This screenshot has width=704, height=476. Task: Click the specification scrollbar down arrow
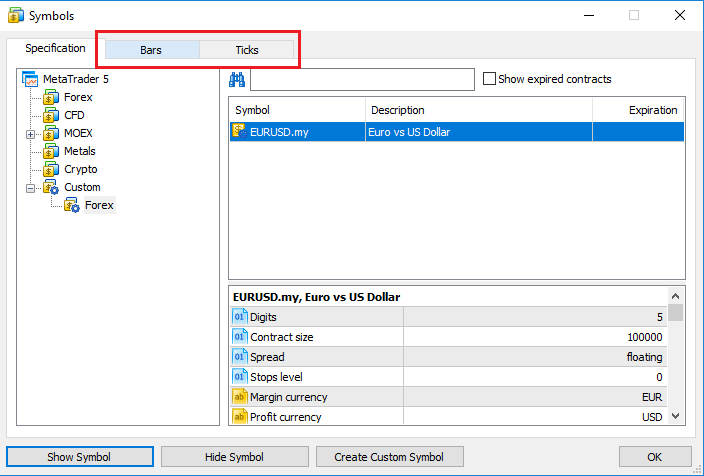675,416
